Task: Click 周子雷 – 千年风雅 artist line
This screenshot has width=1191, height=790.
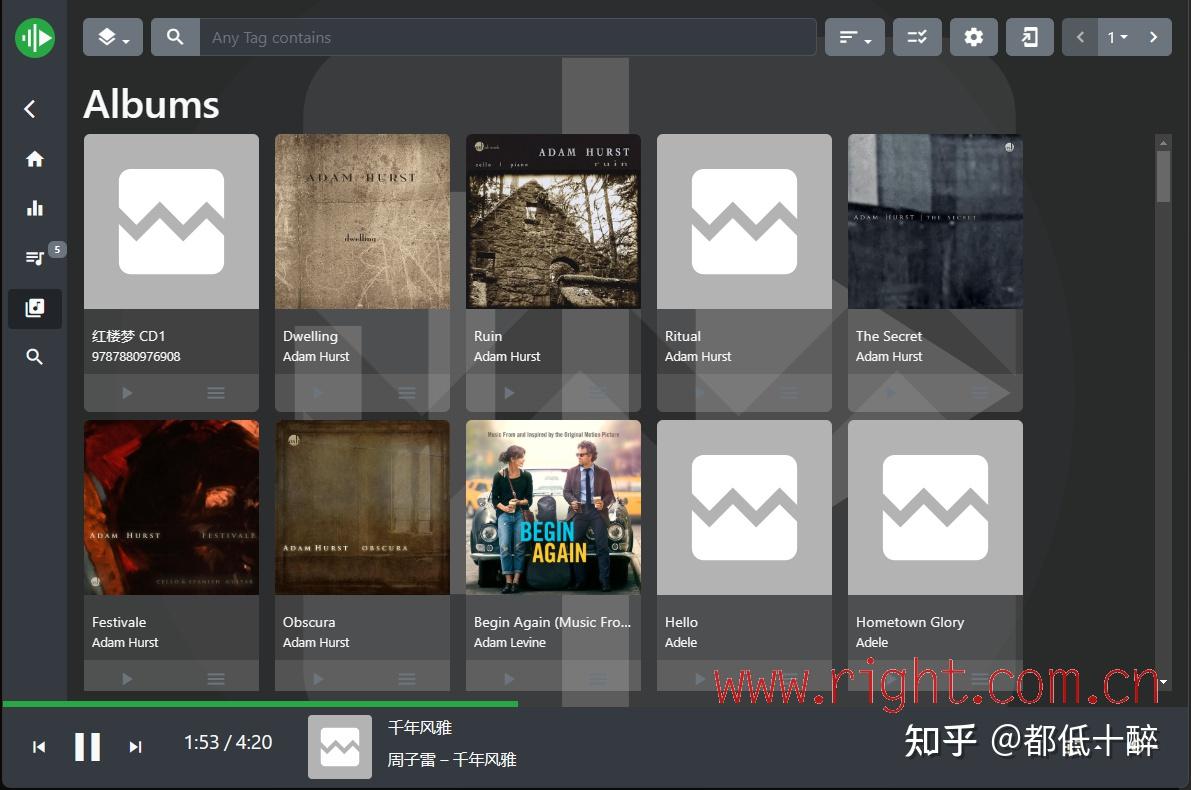Action: tap(452, 760)
